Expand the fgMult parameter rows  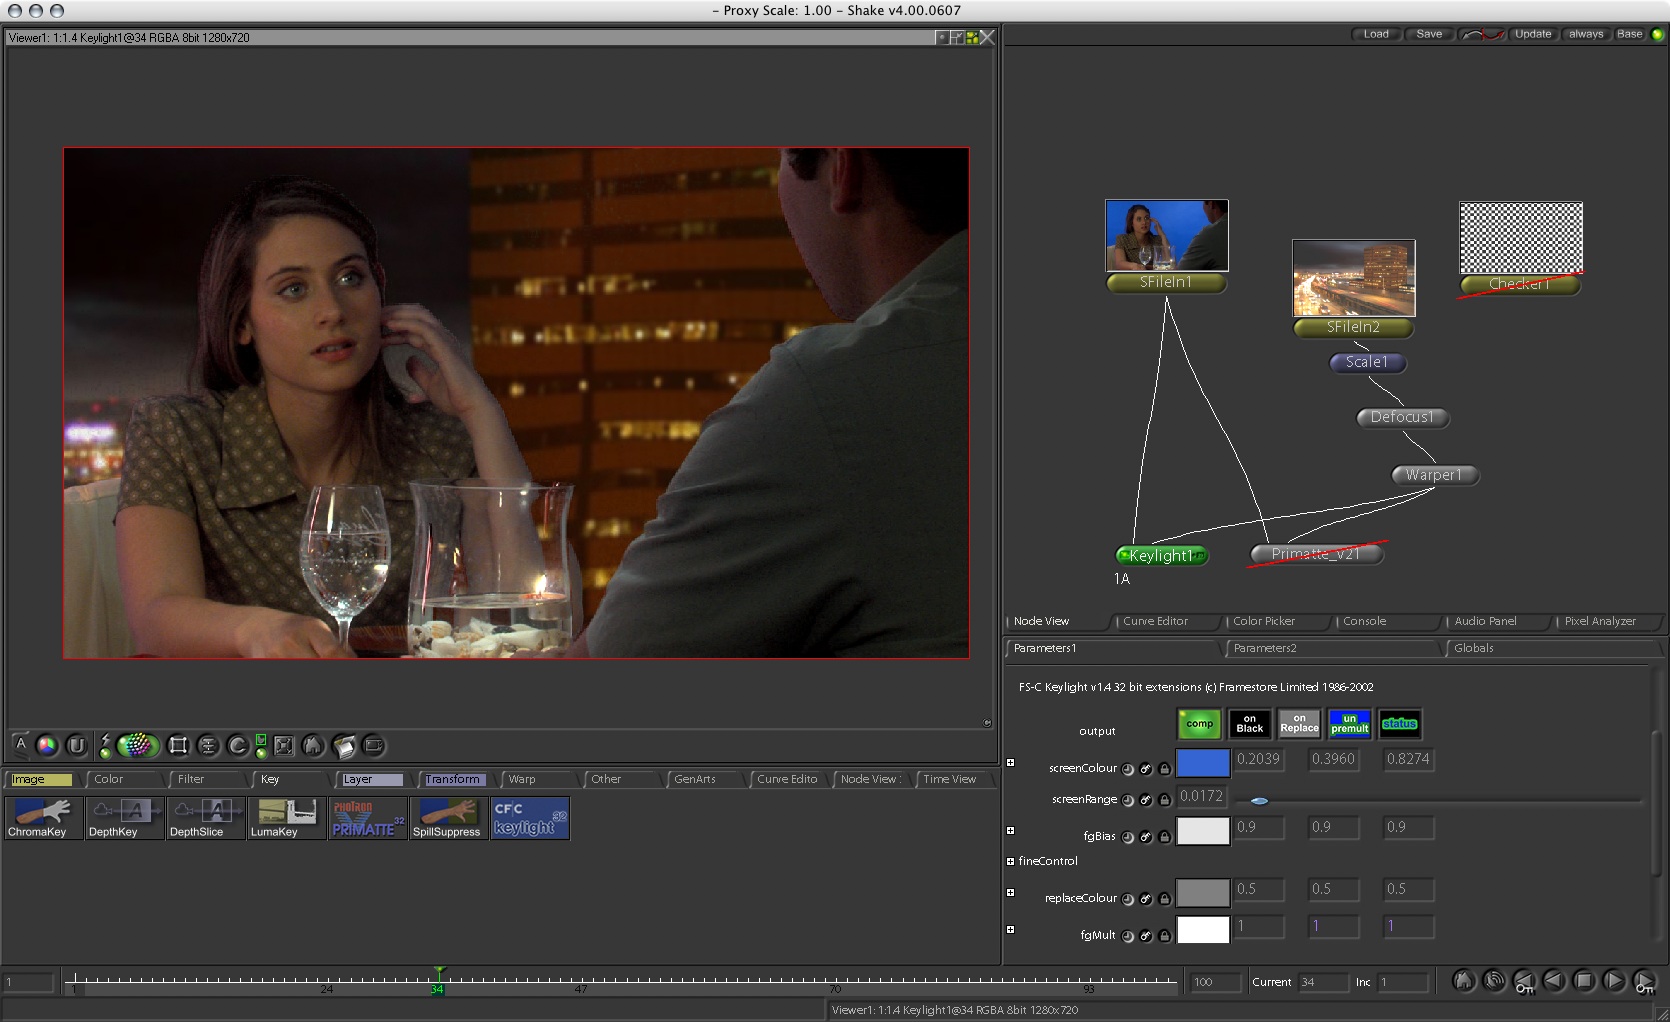coord(1010,930)
